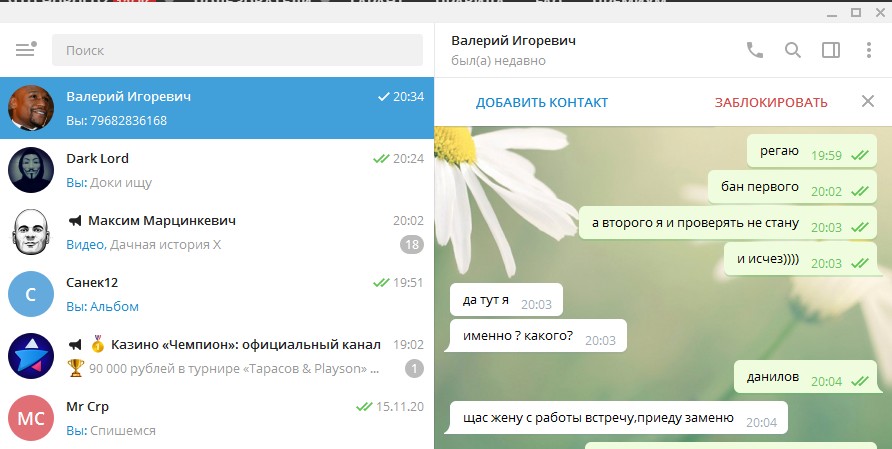Select the message регаю
892x449 pixels.
[812, 151]
